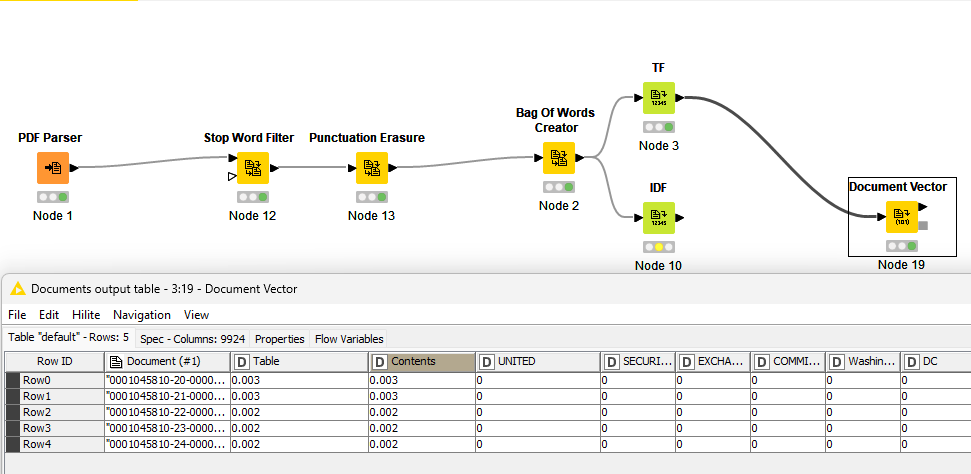Click Node 1 status traffic light
The height and width of the screenshot is (474, 971).
(x=53, y=197)
